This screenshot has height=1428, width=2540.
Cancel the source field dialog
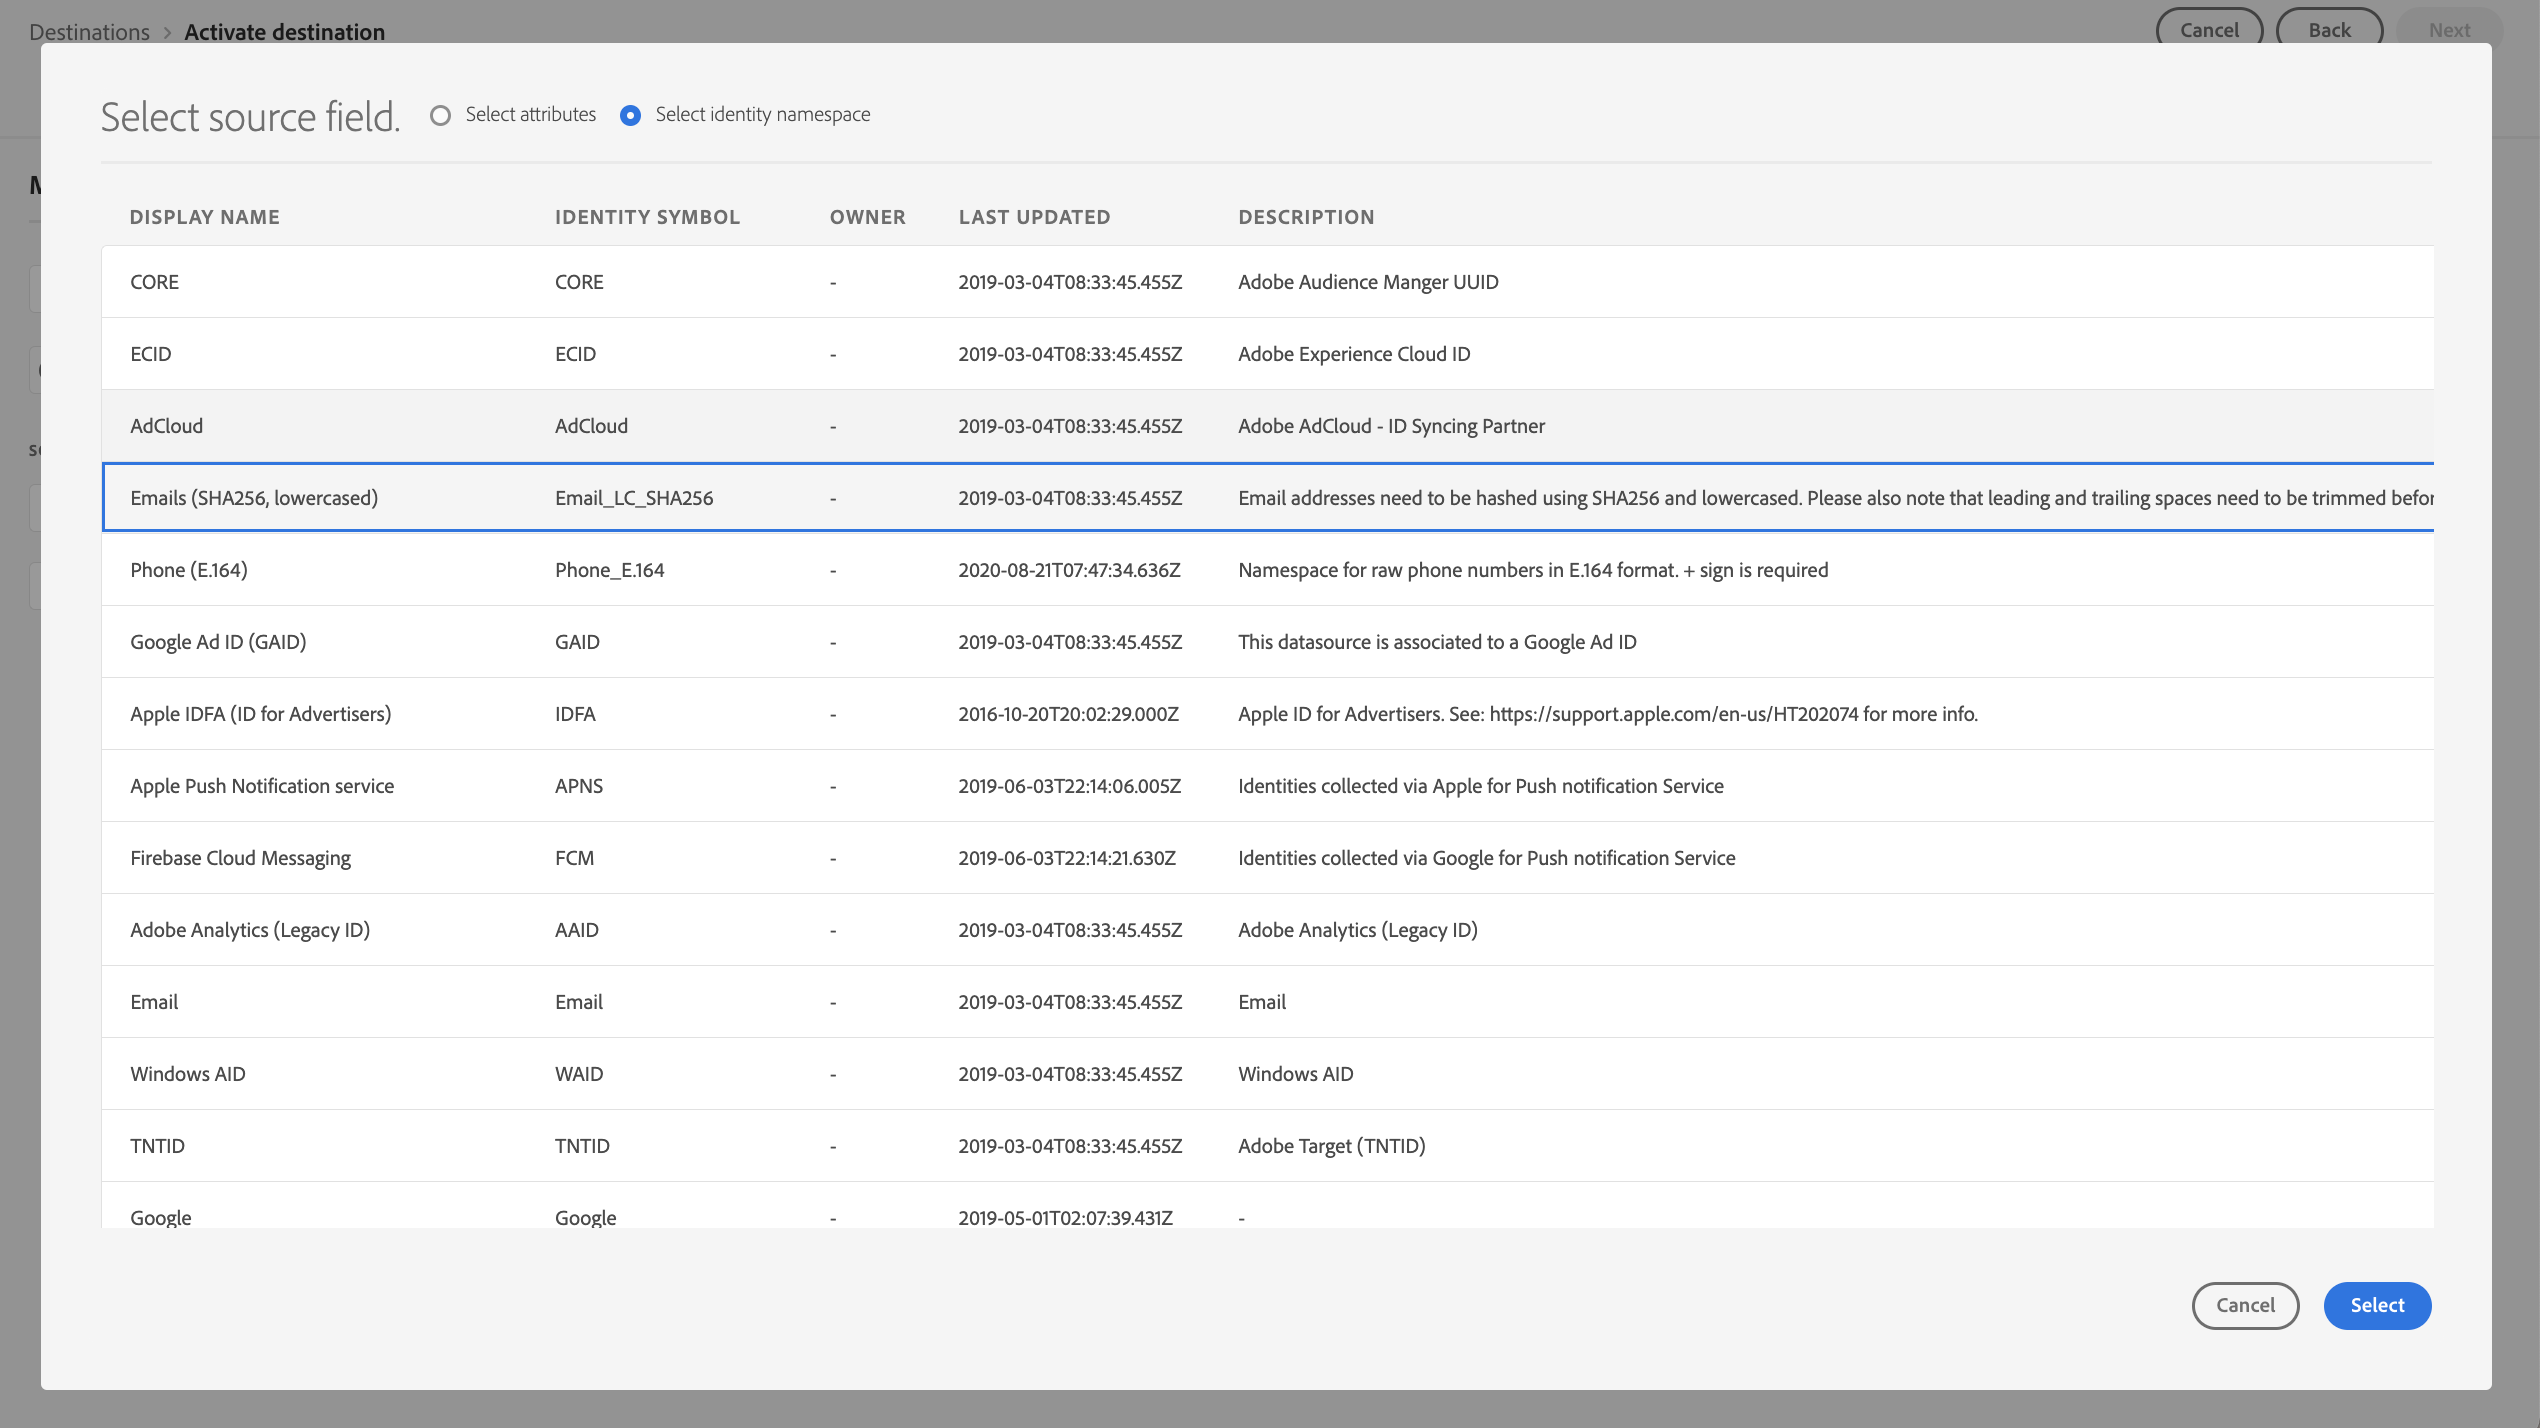click(2245, 1305)
